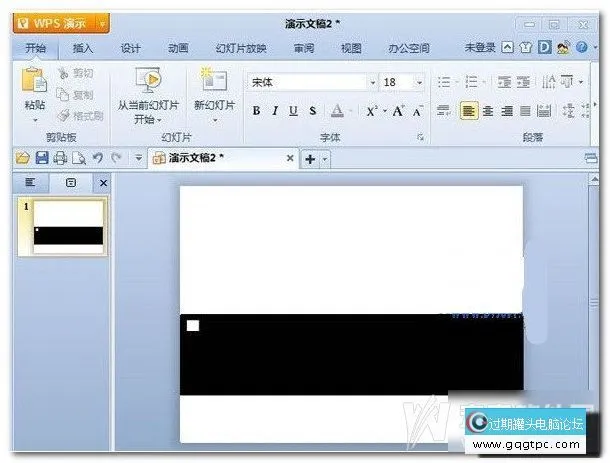Increase font size with large A icon

point(398,111)
